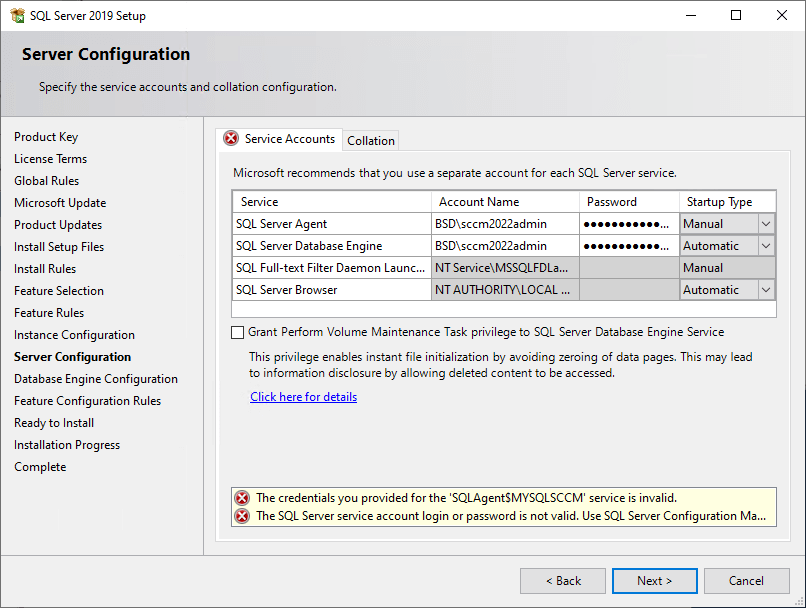Open the Click here for details link

point(303,397)
